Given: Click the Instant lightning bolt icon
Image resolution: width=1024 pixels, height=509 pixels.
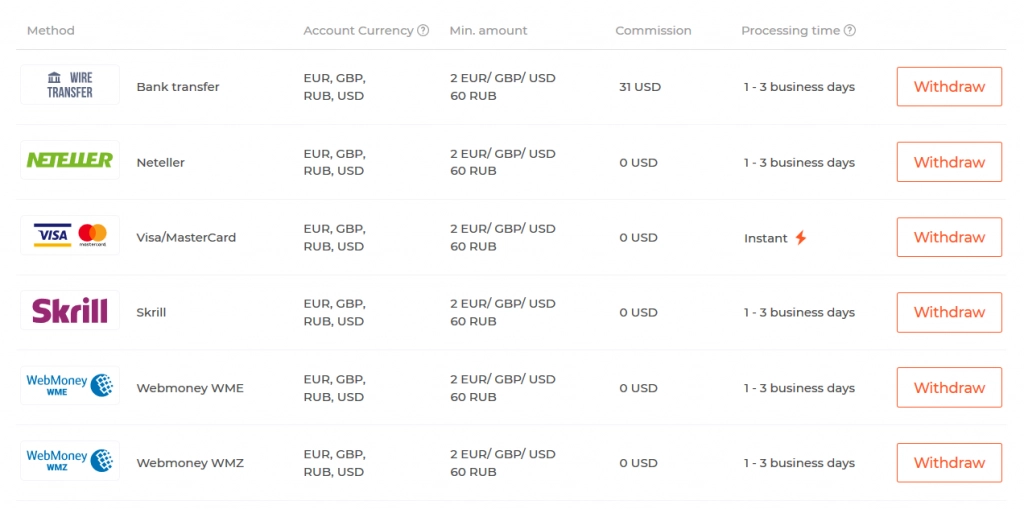Looking at the screenshot, I should (800, 238).
